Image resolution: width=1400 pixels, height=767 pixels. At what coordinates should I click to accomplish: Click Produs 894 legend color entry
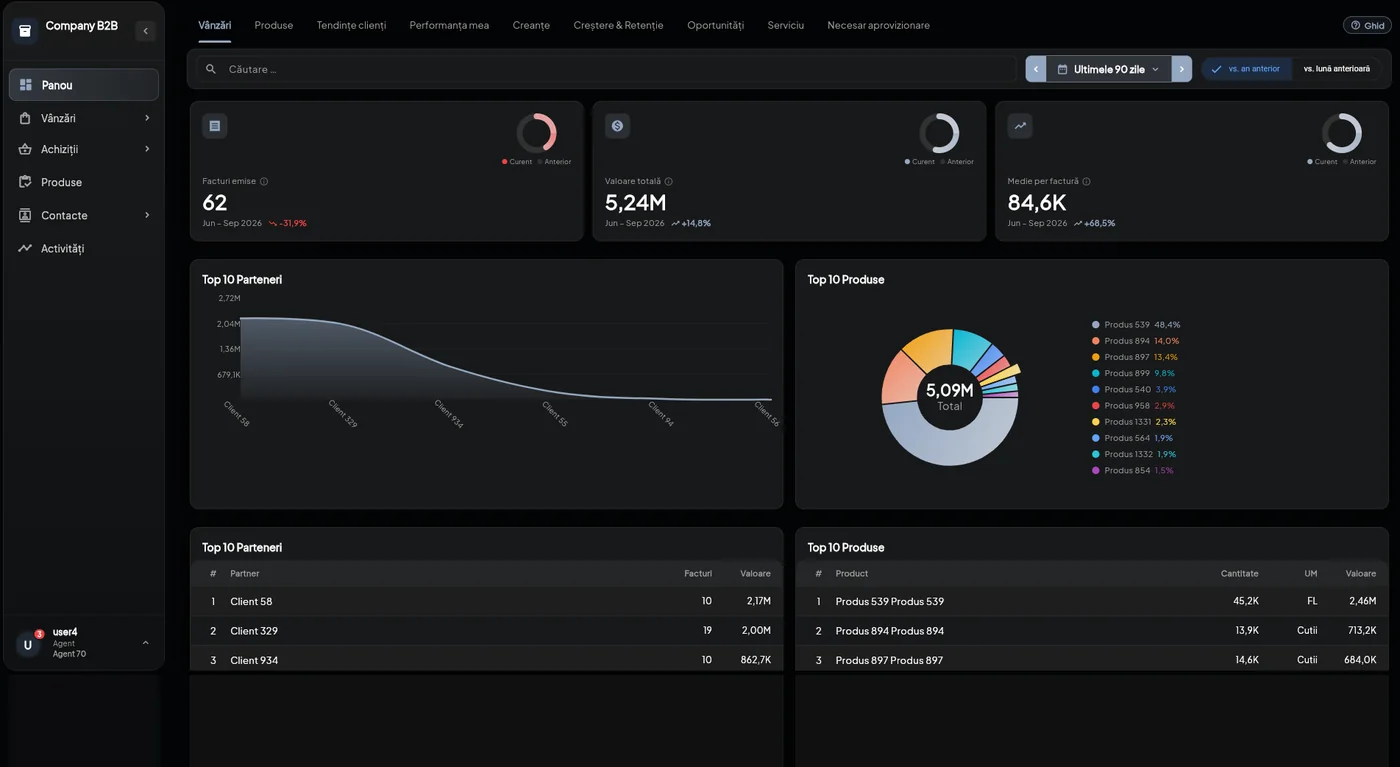[x=1135, y=341]
